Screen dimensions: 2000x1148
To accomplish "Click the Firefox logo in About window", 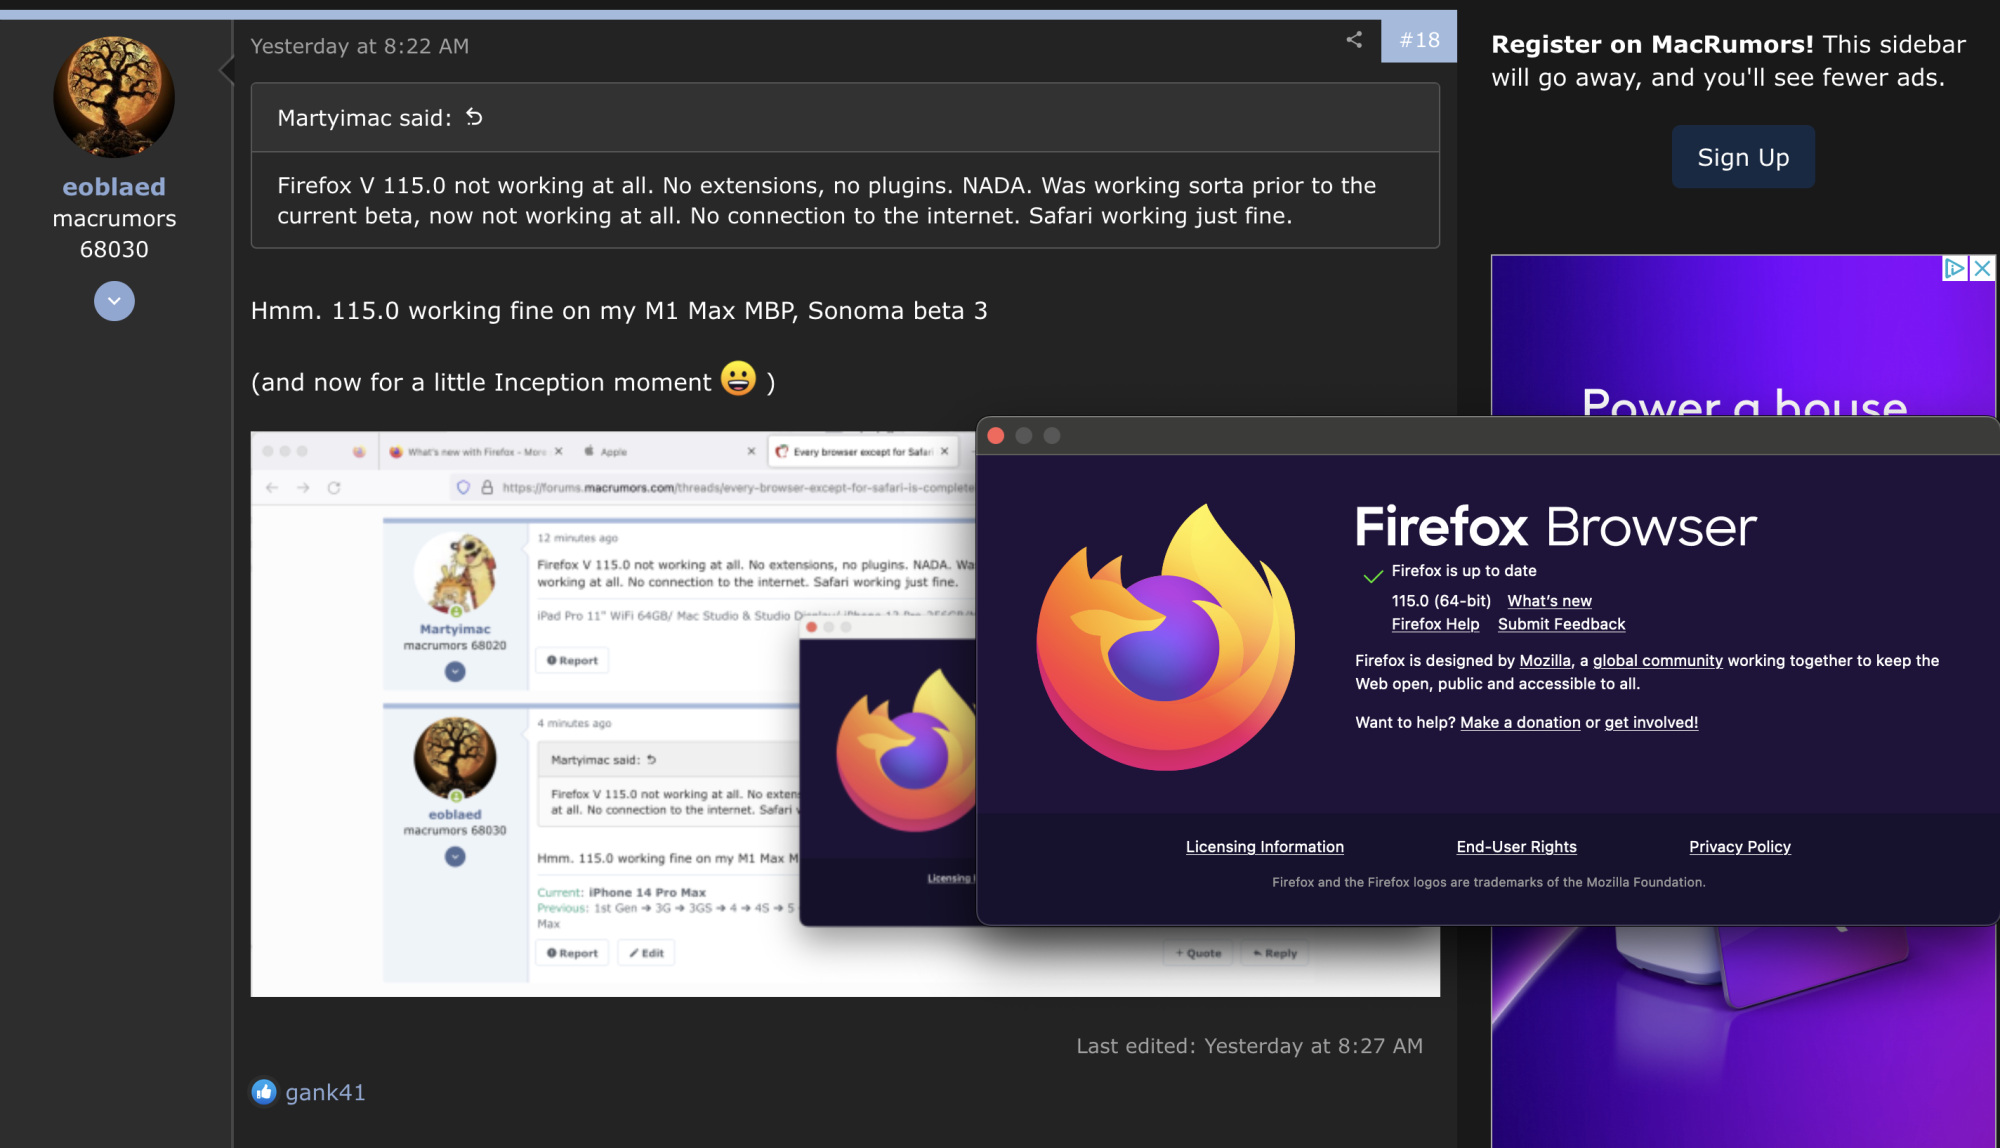I will click(x=1165, y=638).
